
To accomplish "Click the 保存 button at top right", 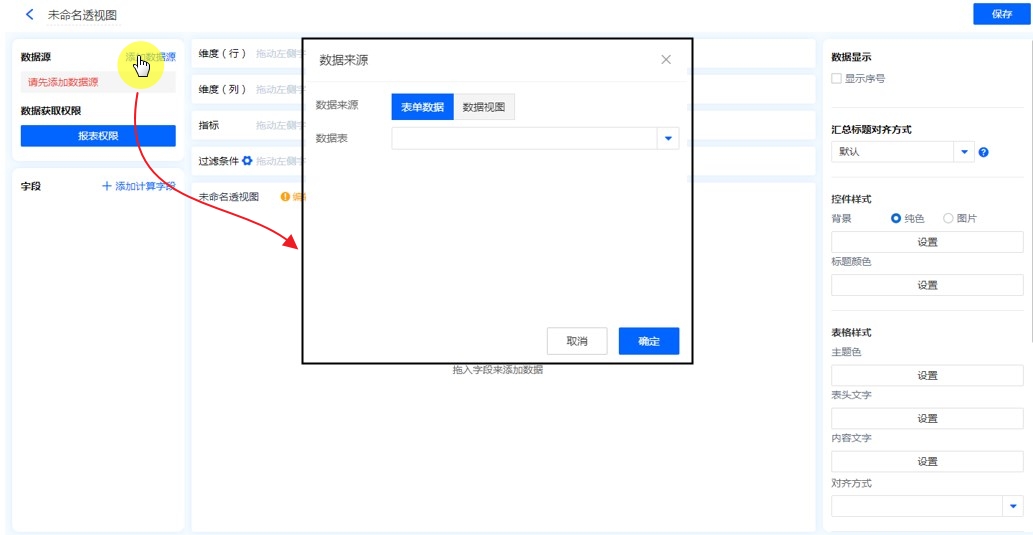I will click(1001, 14).
